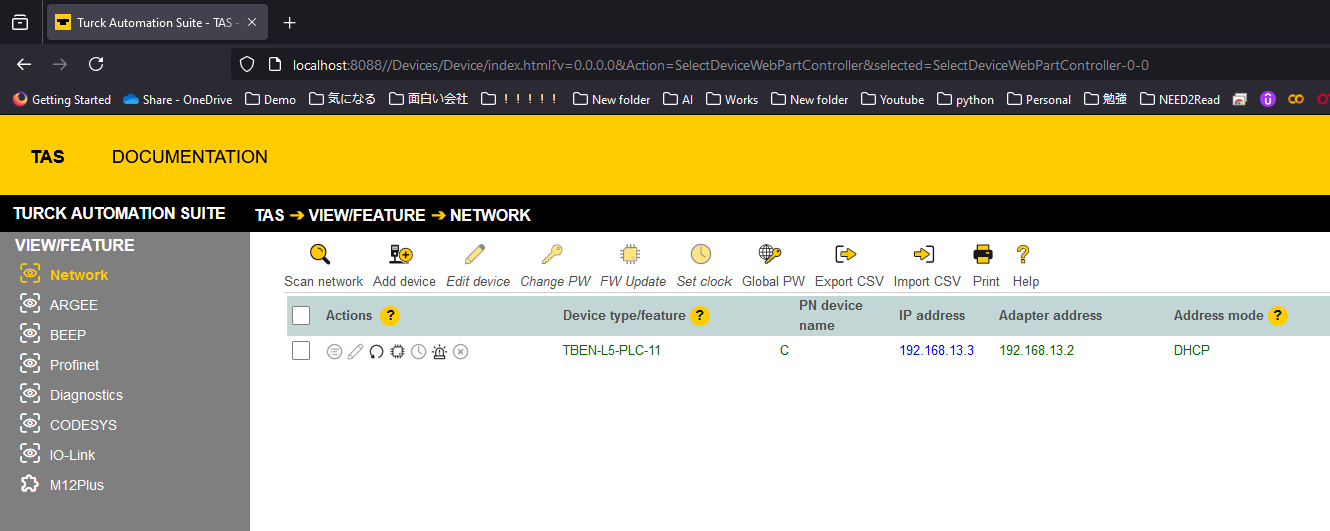
Task: Click the FW Update chip icon
Action: (x=630, y=254)
